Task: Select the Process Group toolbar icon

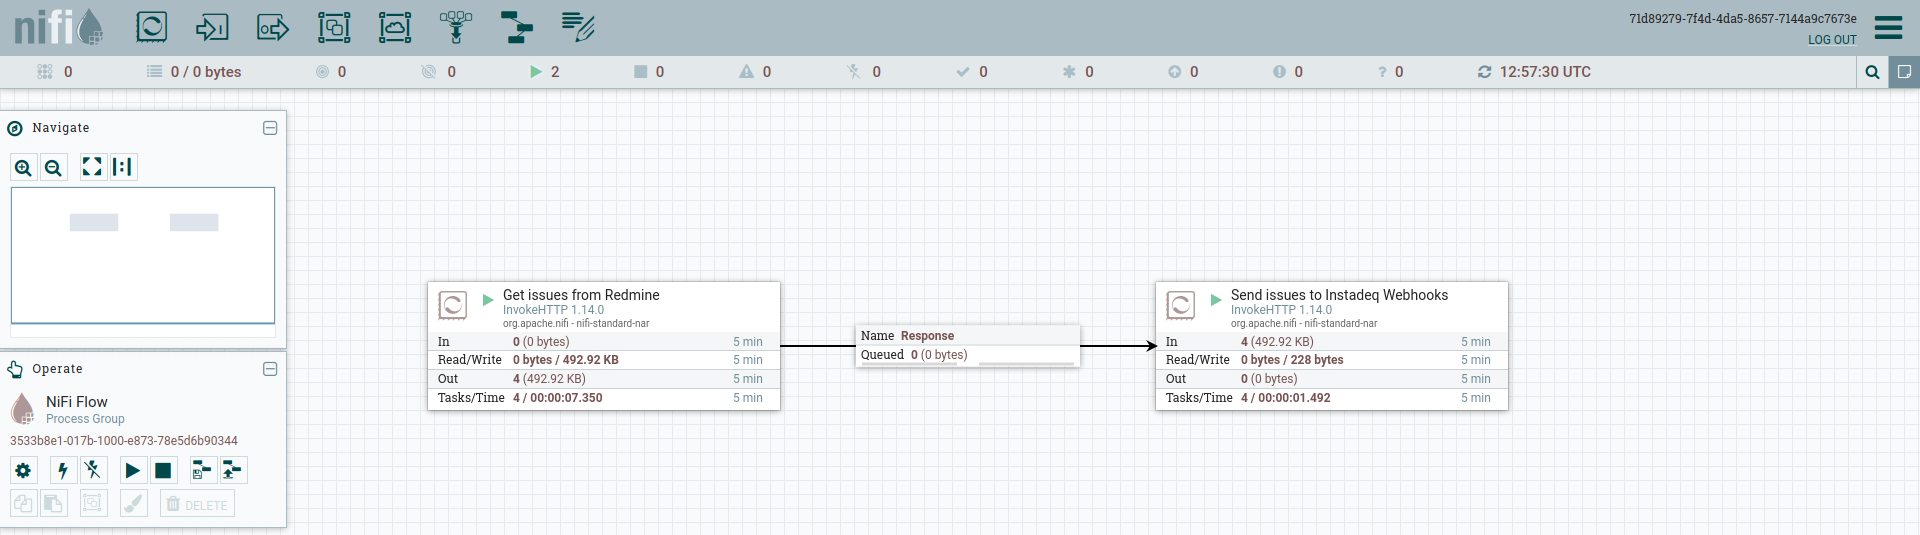Action: coord(334,27)
